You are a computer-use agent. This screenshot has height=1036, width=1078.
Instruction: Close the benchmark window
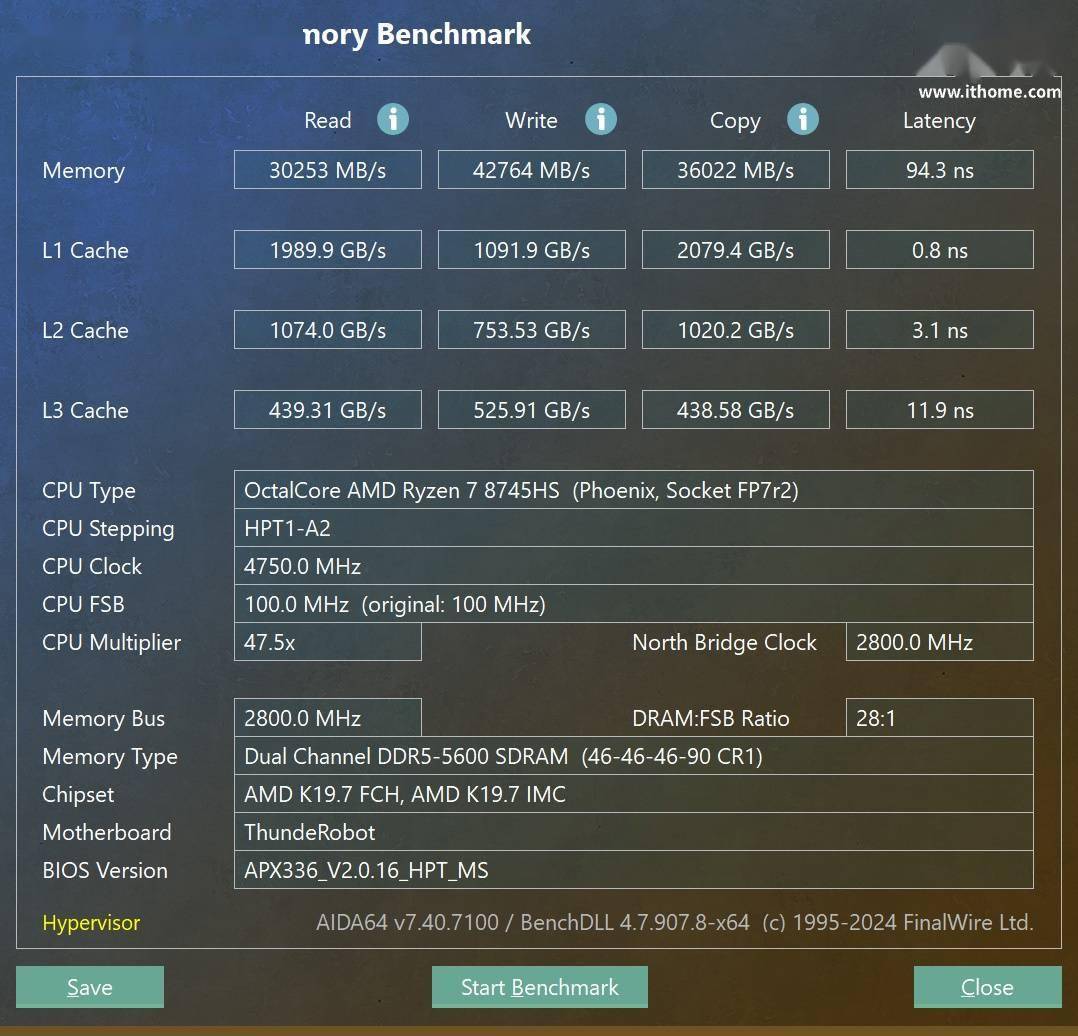987,987
